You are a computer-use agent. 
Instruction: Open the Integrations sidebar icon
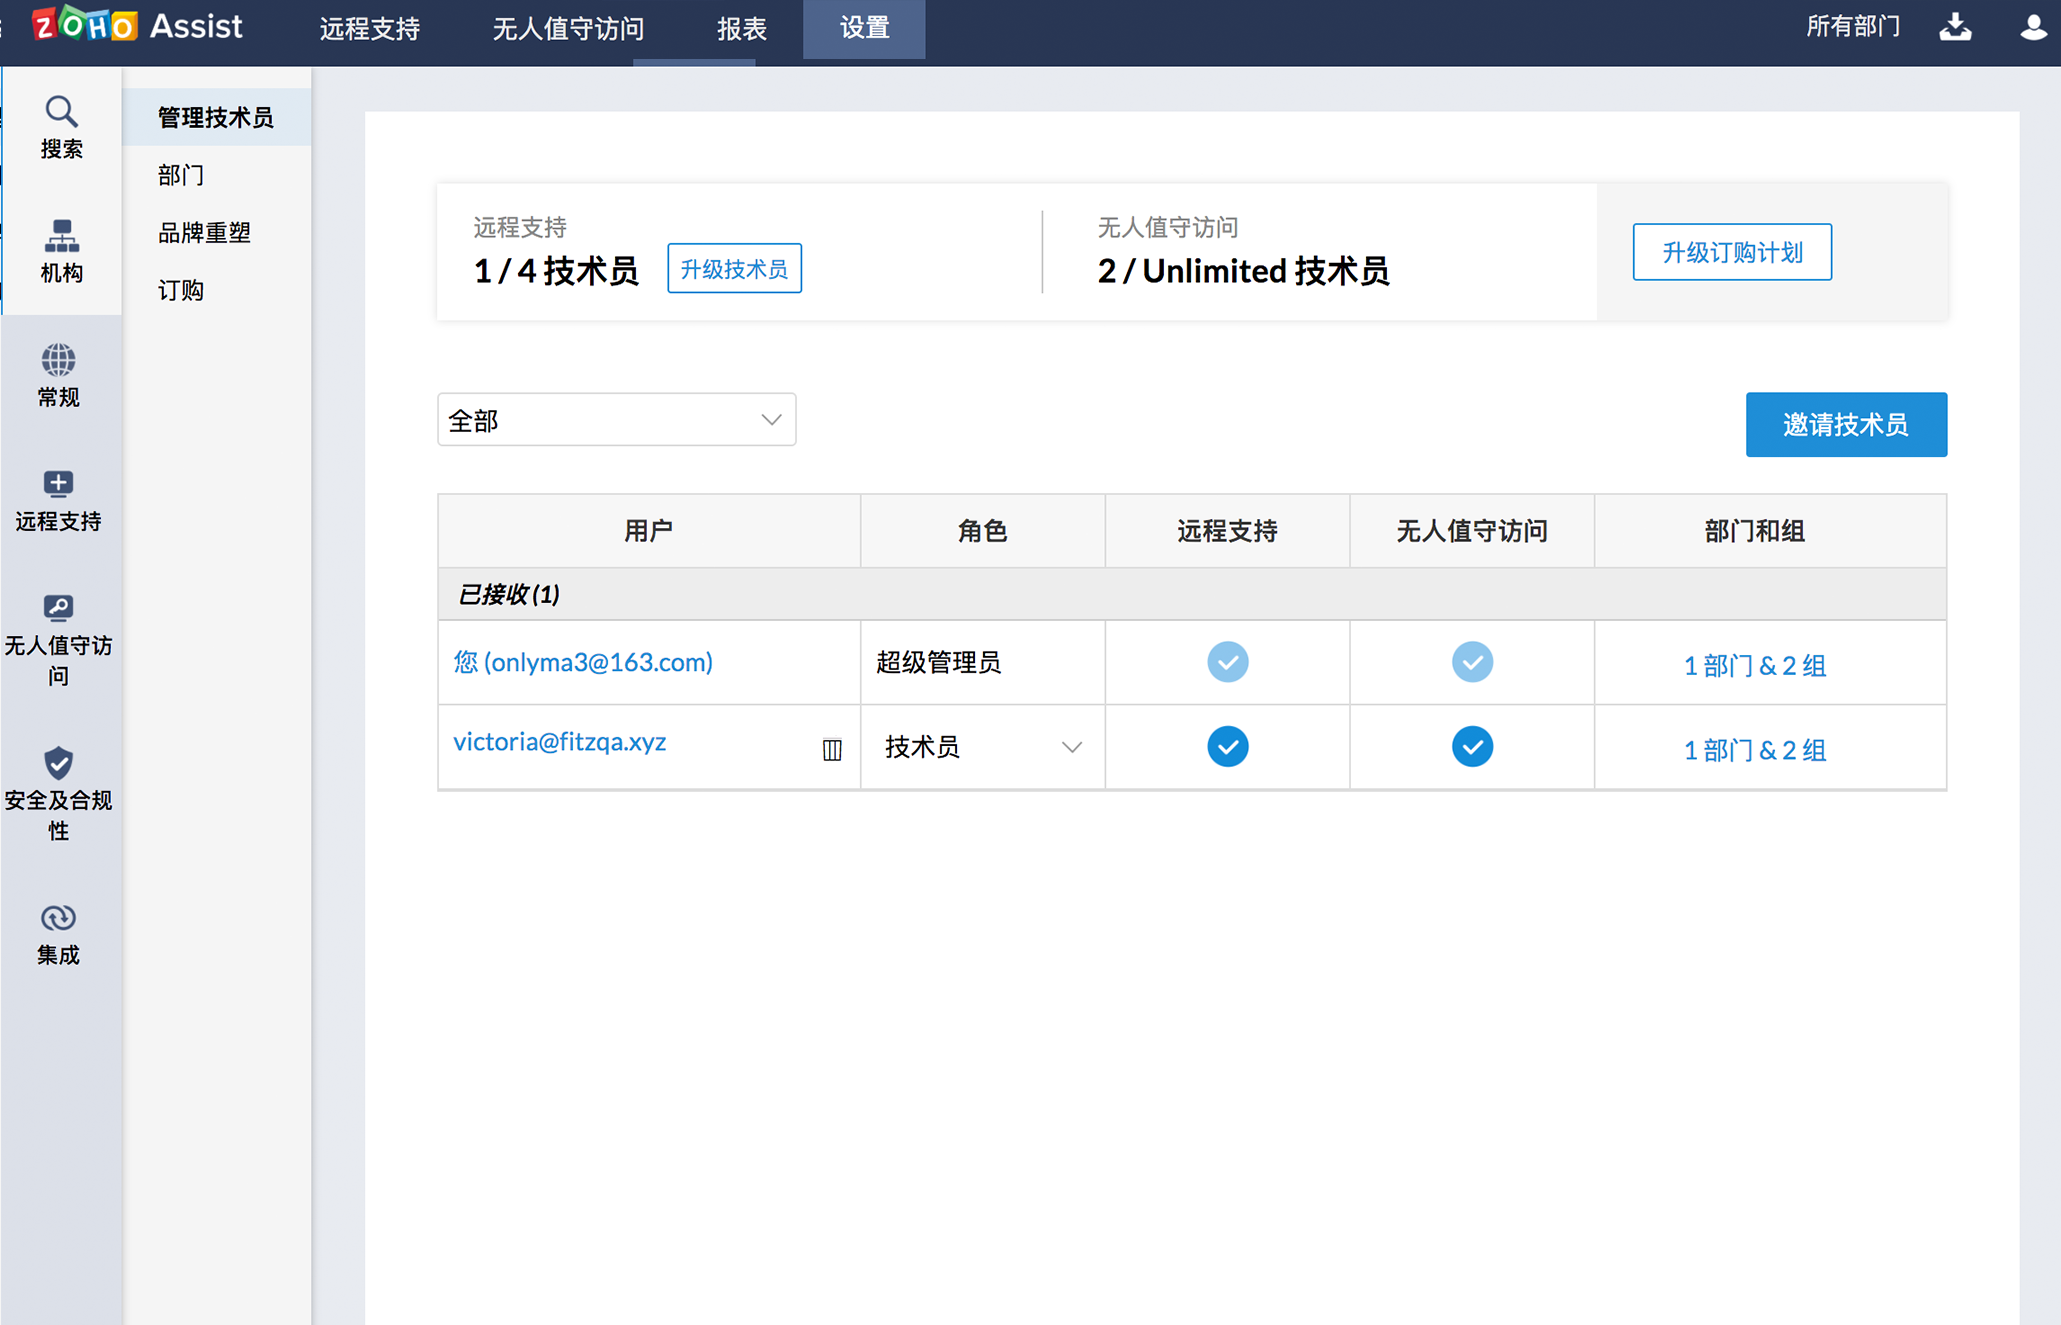tap(59, 918)
